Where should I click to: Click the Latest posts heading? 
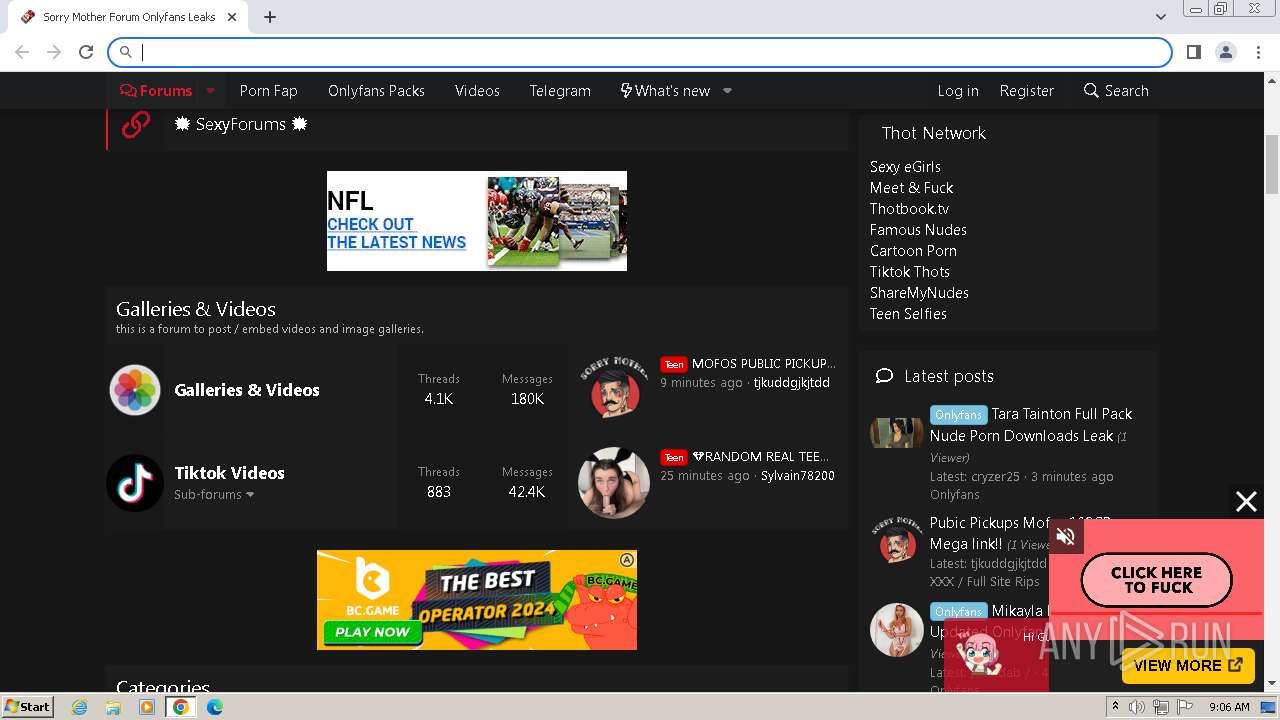click(949, 376)
